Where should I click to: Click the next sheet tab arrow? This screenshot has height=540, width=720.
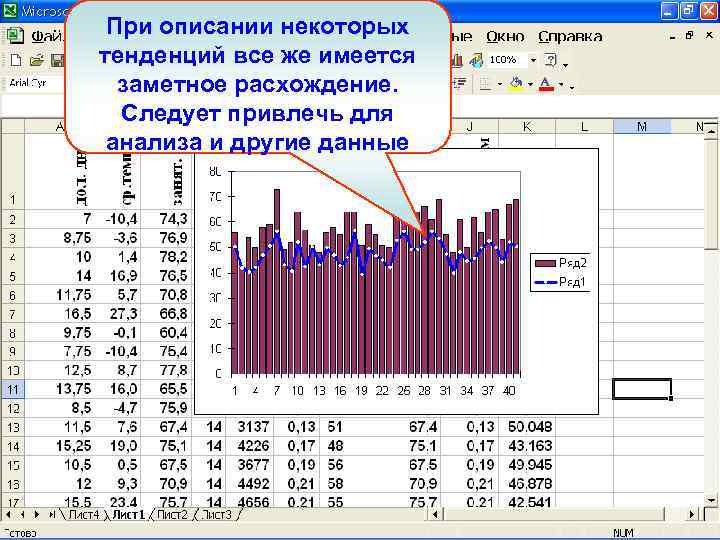coord(37,514)
